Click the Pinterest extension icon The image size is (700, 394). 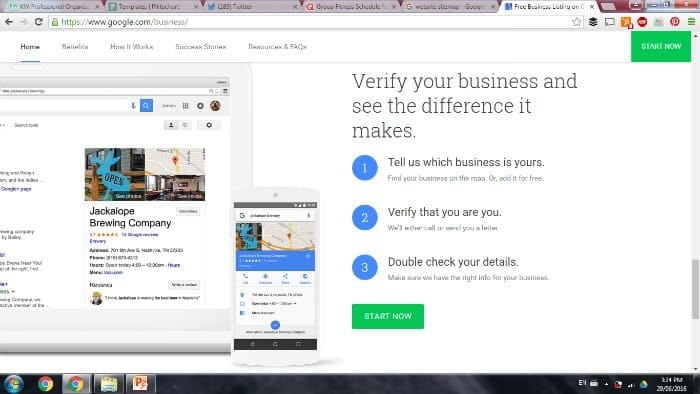point(675,22)
